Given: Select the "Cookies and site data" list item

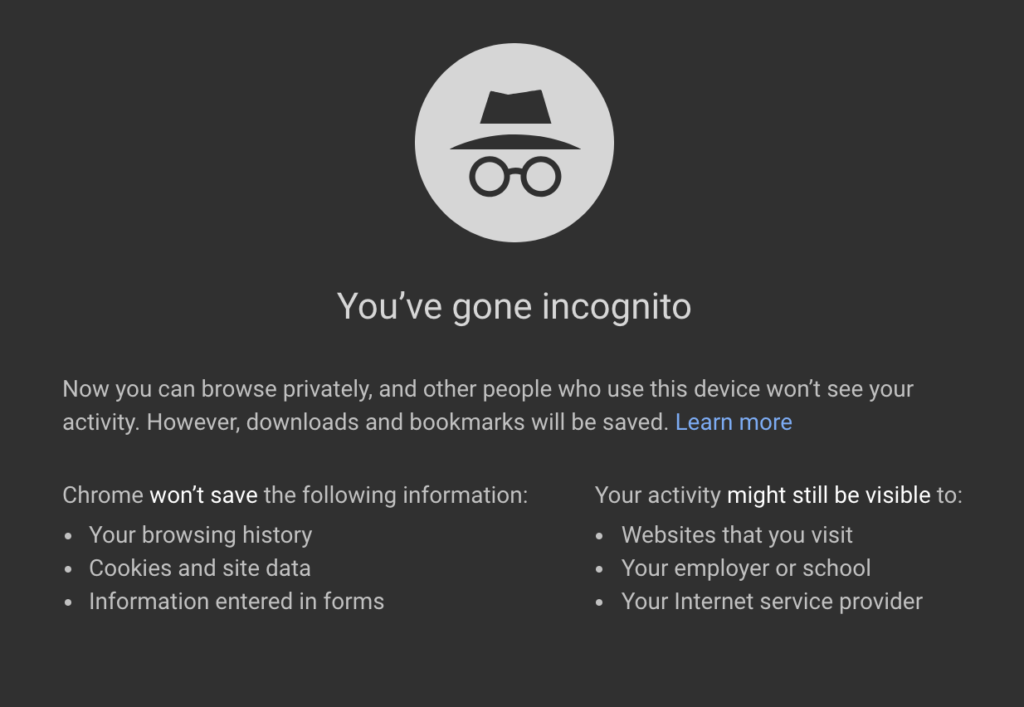Looking at the screenshot, I should [x=200, y=568].
